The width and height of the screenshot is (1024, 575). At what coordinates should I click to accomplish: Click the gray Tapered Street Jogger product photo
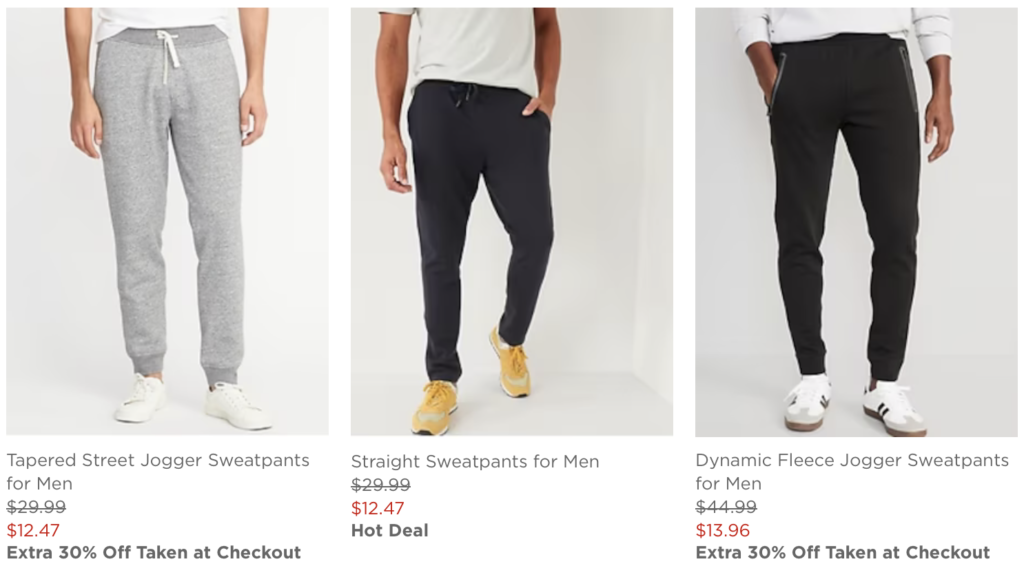pyautogui.click(x=167, y=220)
